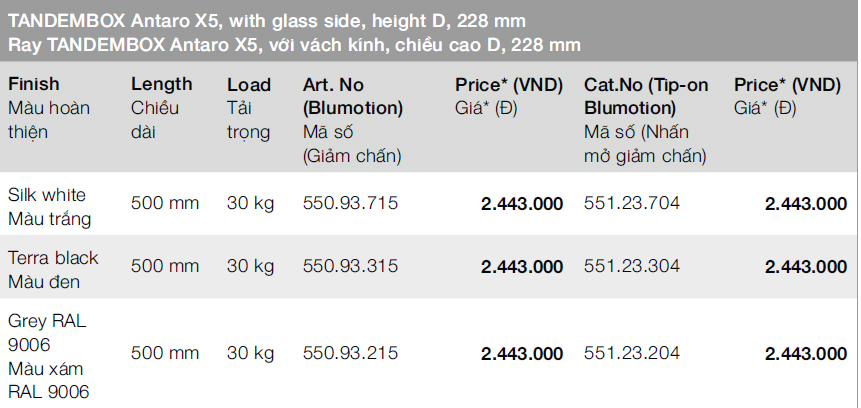Click the 30 kg load in Terra black row
Screen dimensions: 861x408
click(250, 266)
